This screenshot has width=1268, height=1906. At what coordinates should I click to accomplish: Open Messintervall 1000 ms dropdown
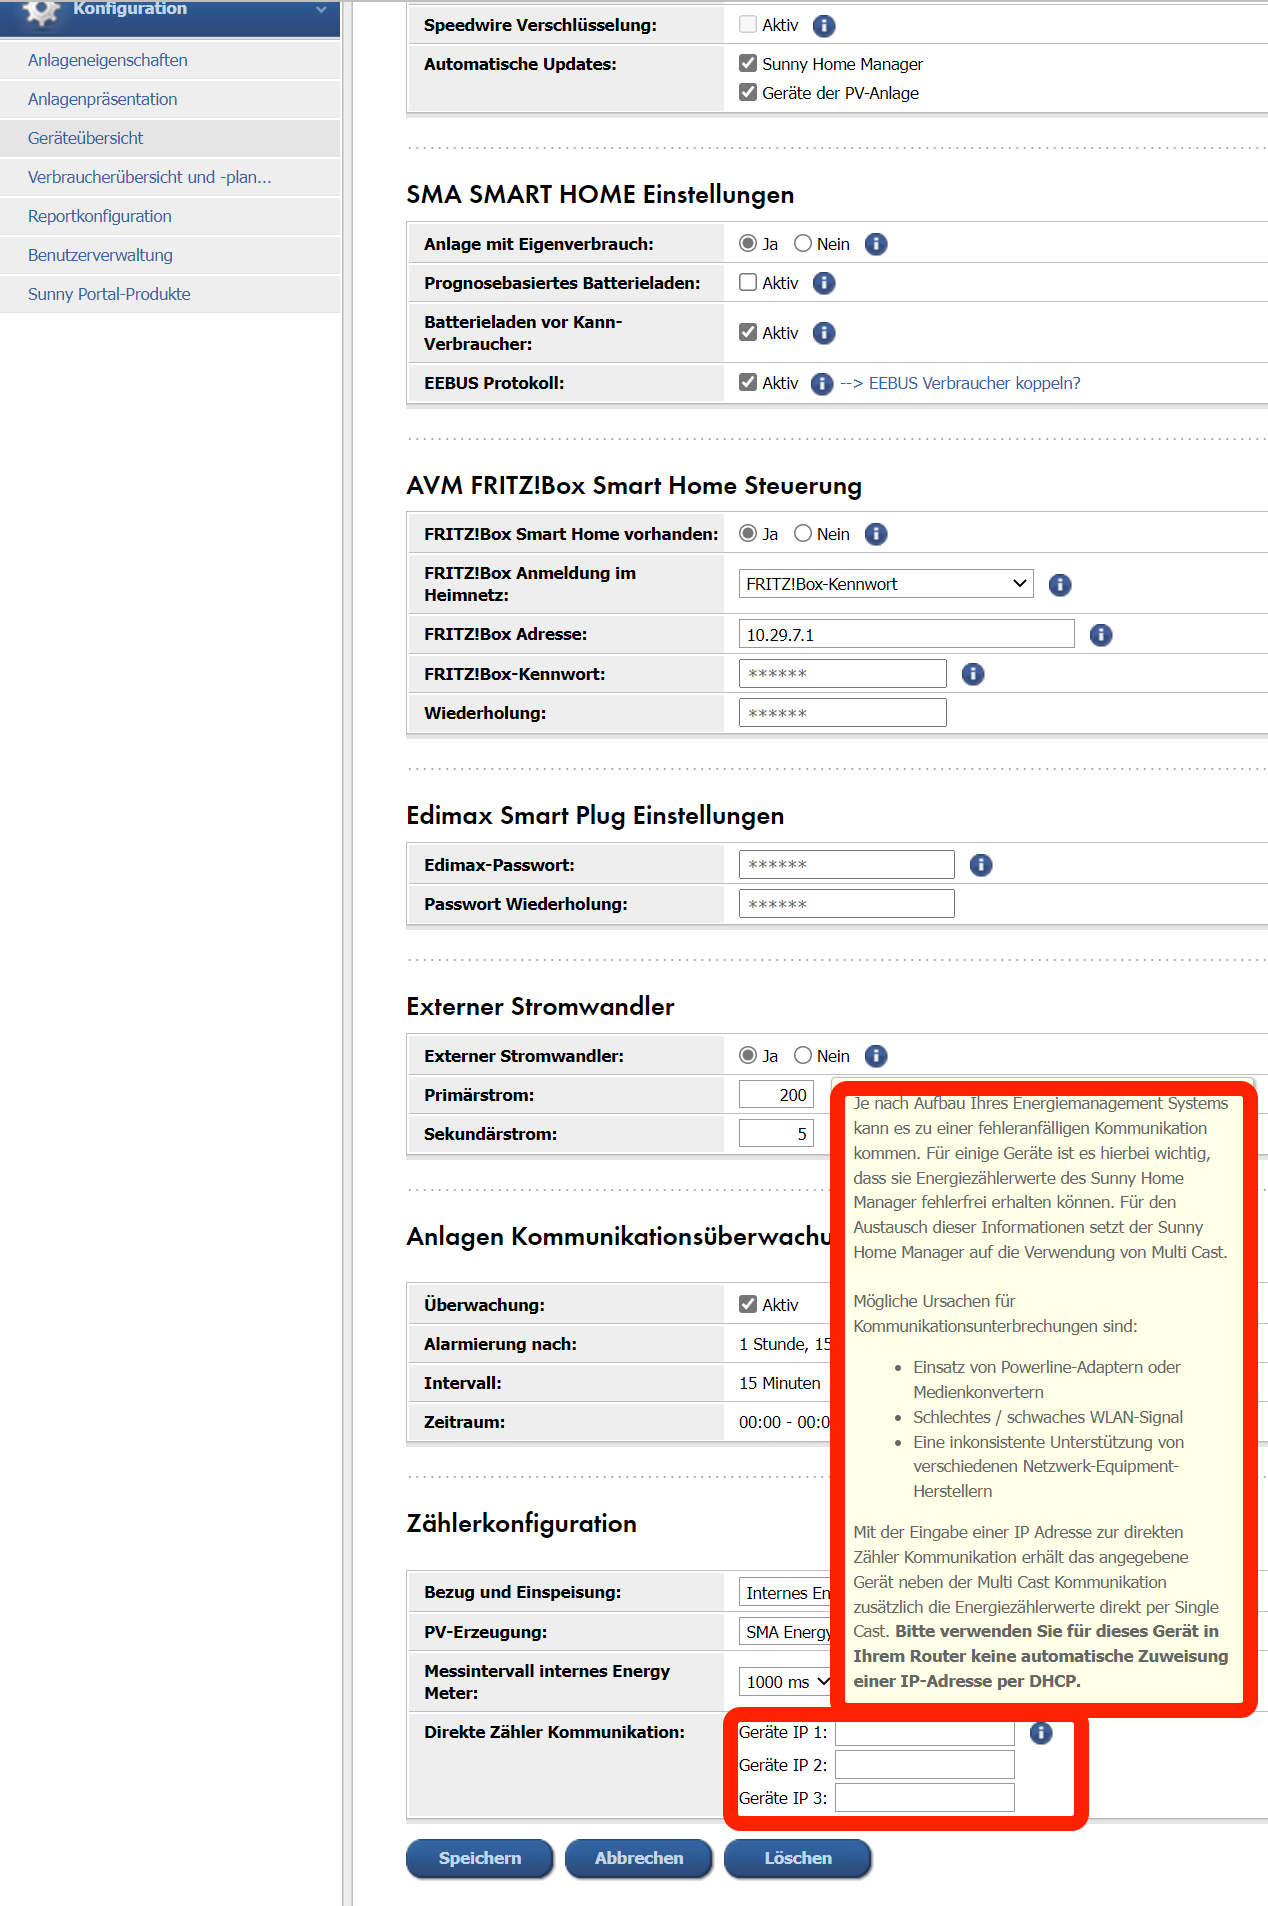pos(785,1682)
